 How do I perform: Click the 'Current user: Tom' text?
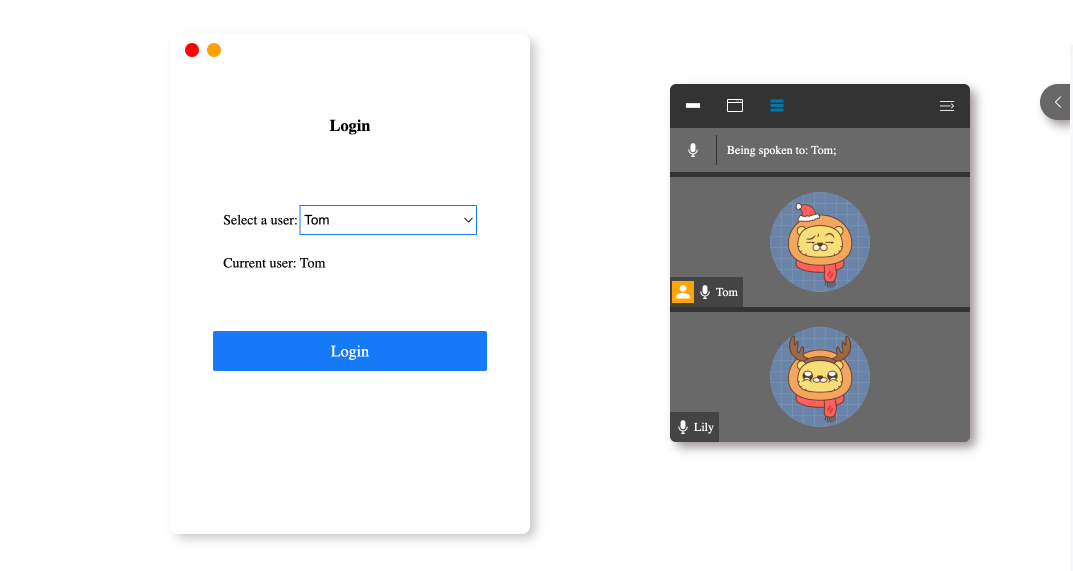(274, 263)
